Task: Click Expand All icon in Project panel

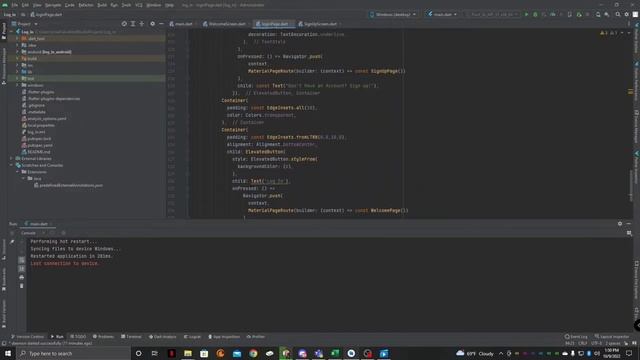Action: [x=133, y=24]
